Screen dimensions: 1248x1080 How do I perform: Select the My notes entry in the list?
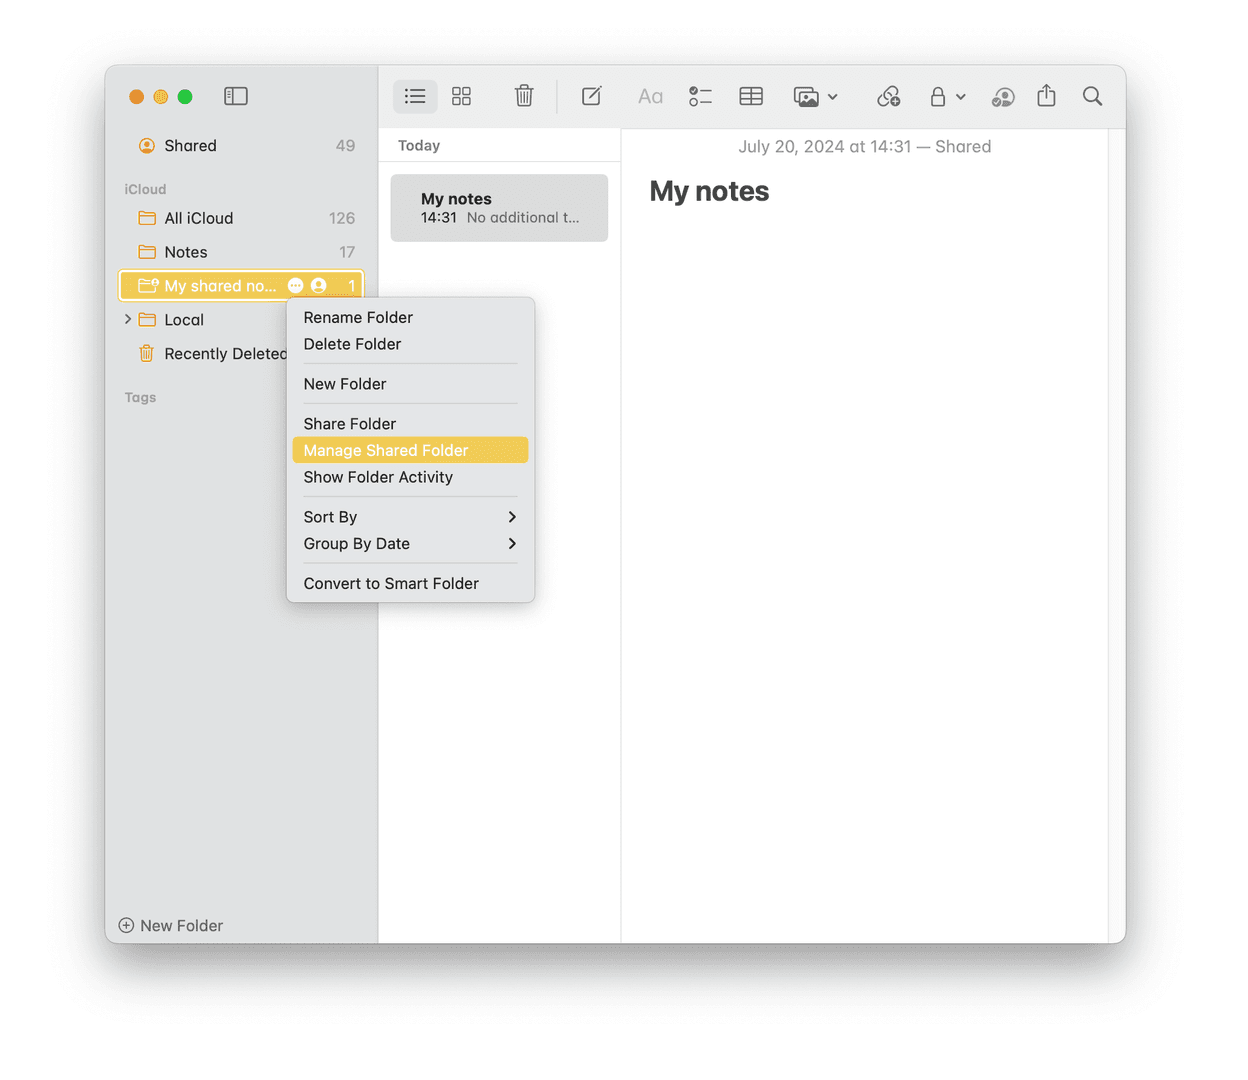pyautogui.click(x=499, y=208)
